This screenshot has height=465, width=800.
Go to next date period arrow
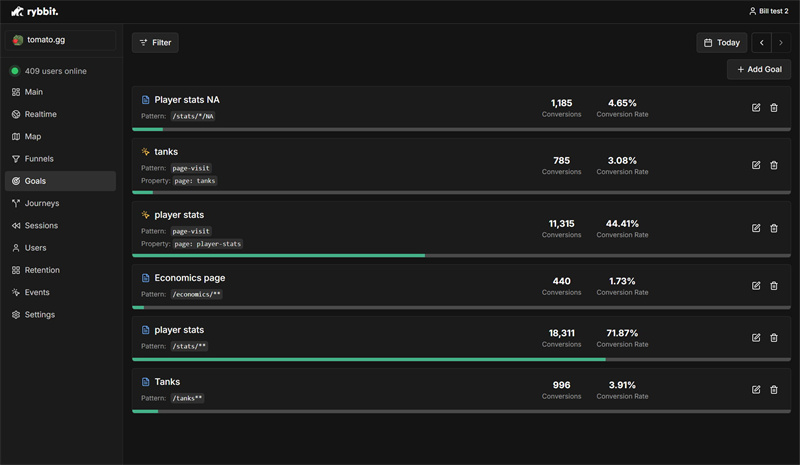(x=781, y=43)
